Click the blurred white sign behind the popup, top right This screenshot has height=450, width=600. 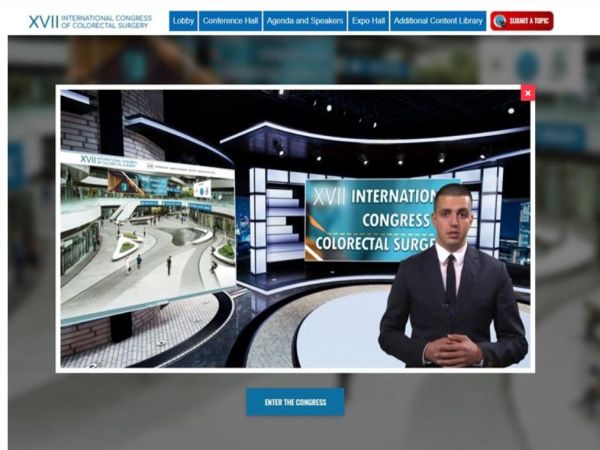point(532,65)
